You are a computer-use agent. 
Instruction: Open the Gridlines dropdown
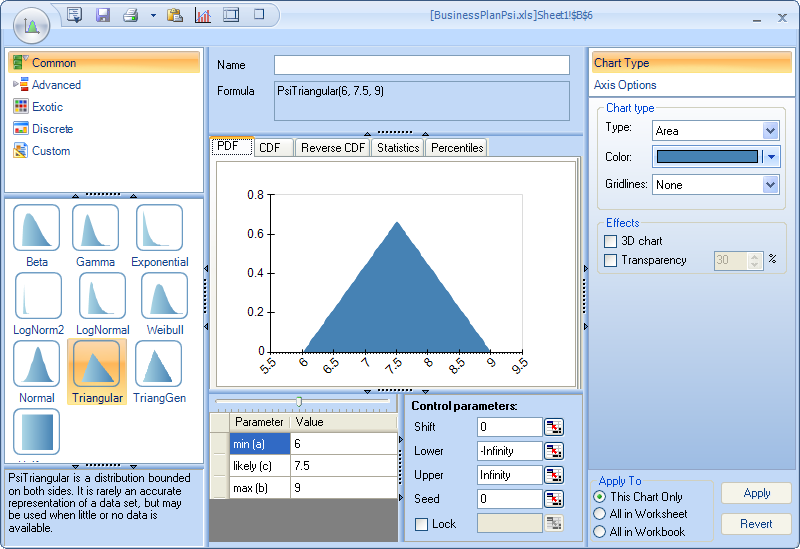769,185
